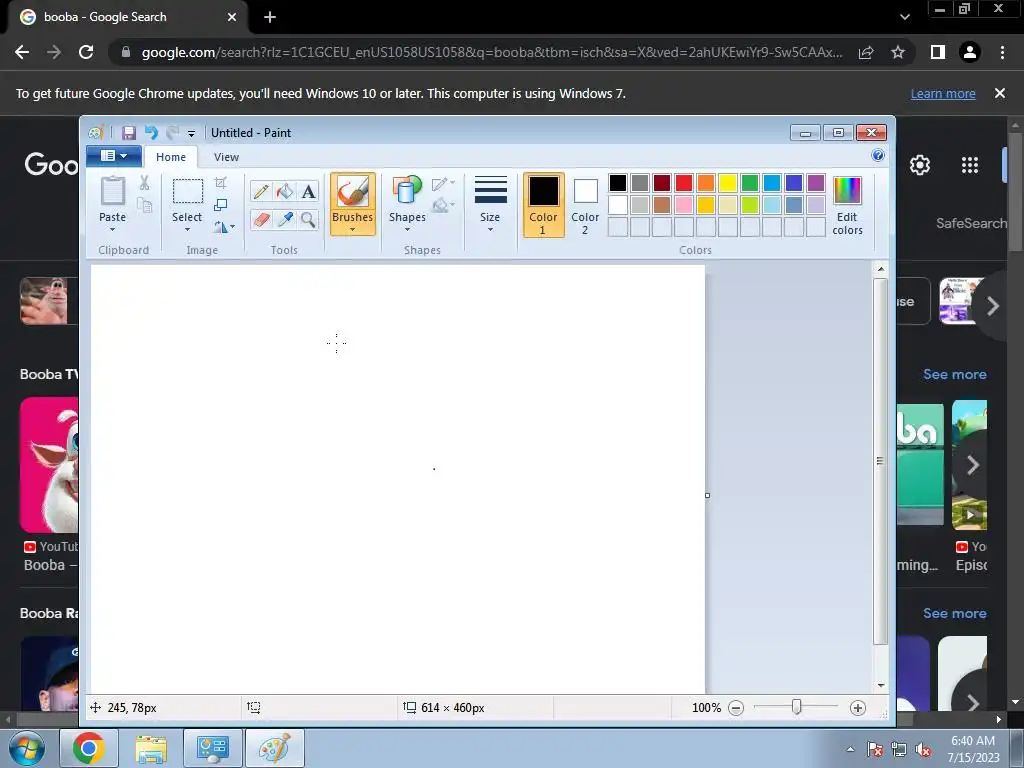Dismiss the Chrome update notification bar
This screenshot has width=1024, height=768.
coord(999,93)
